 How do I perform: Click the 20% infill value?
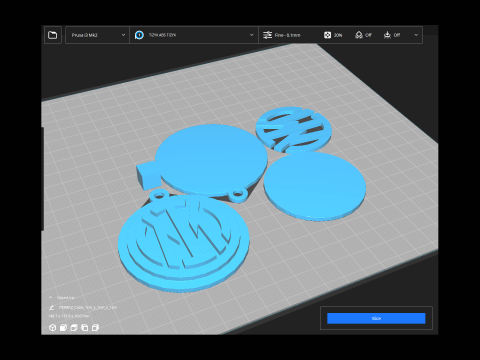point(338,35)
